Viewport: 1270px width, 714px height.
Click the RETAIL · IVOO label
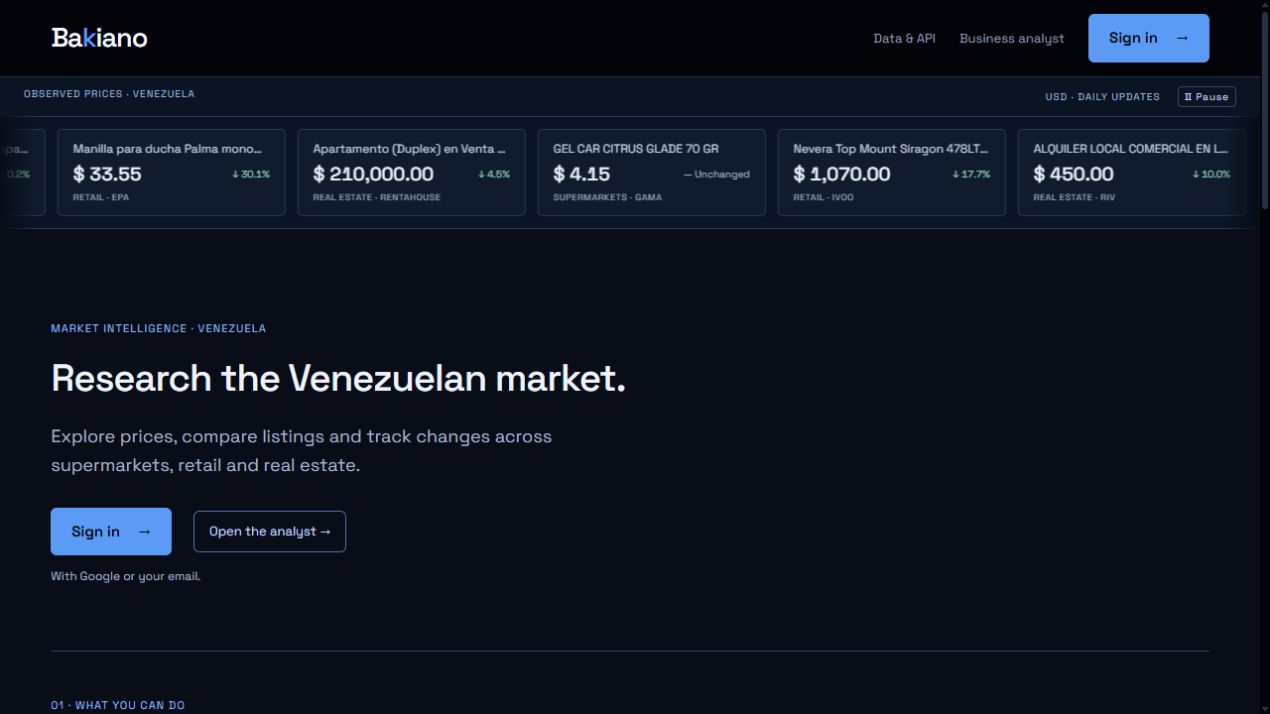point(823,197)
